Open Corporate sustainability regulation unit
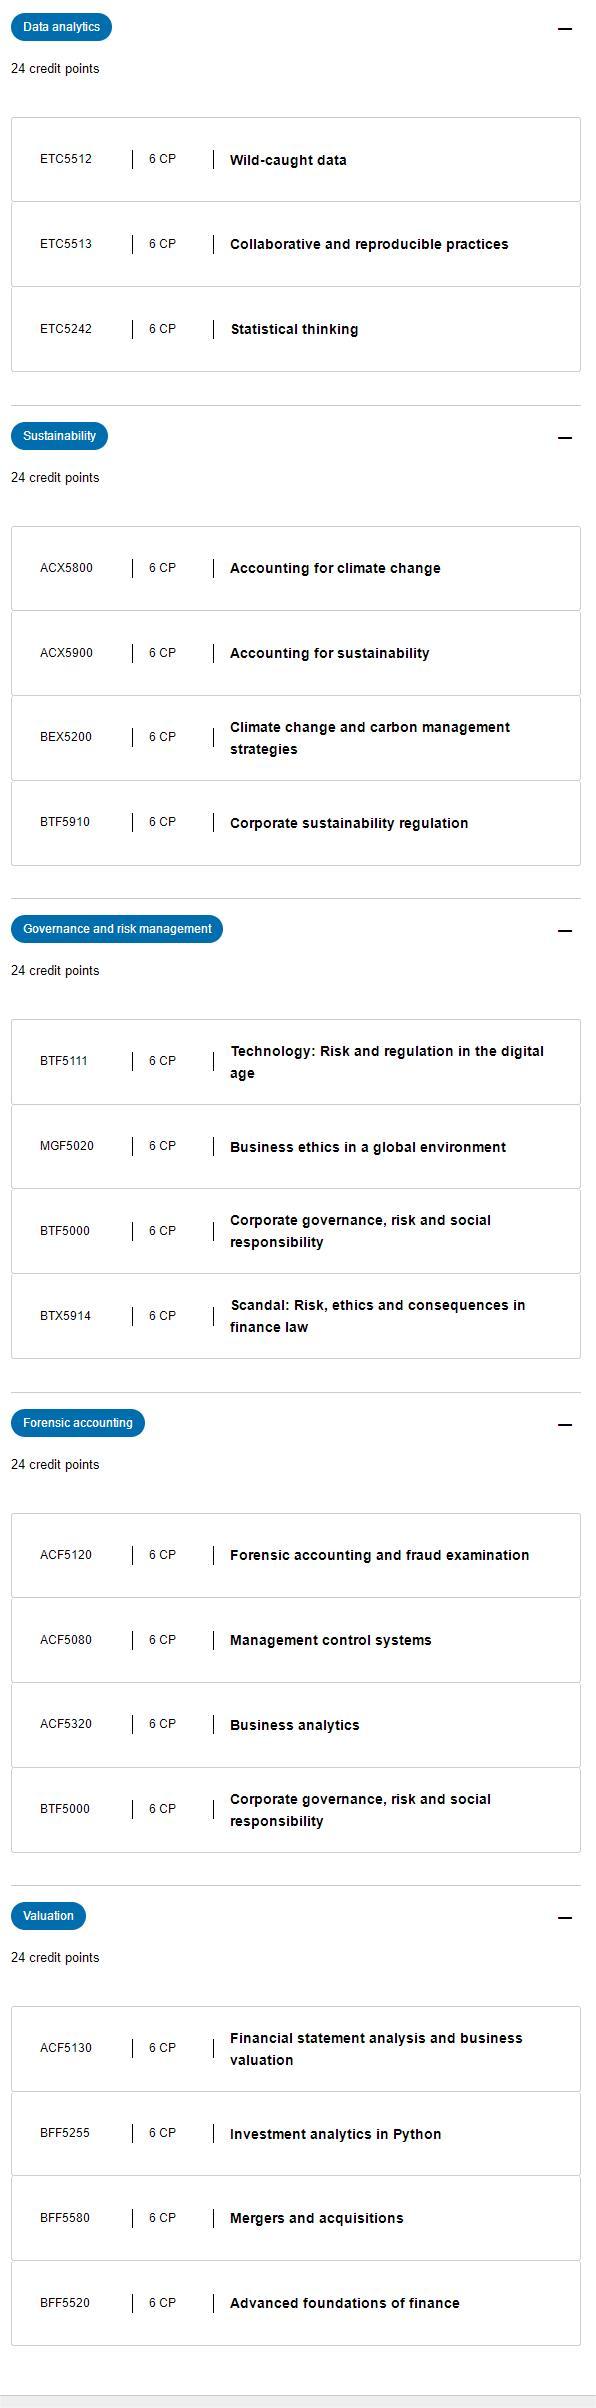This screenshot has height=2408, width=596. pos(296,823)
